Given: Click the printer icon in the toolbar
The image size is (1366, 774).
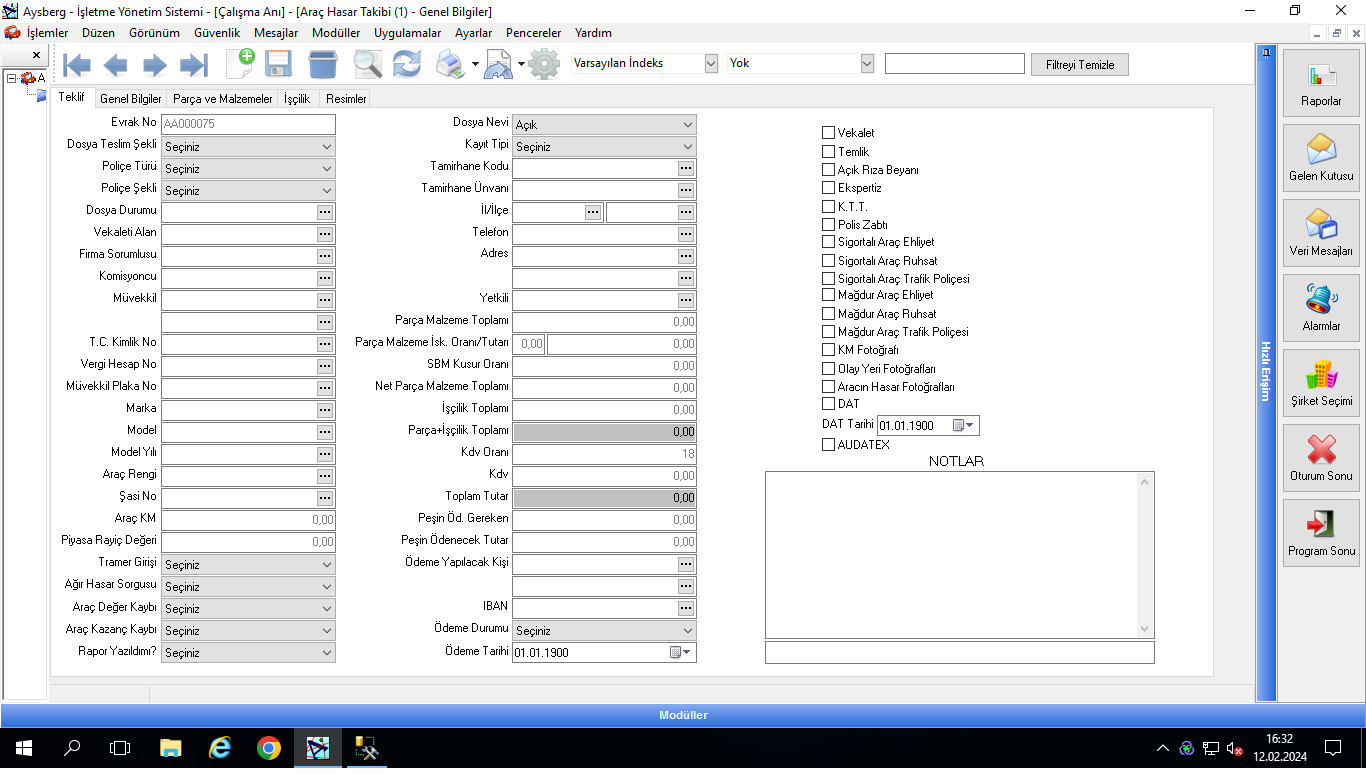Looking at the screenshot, I should 450,65.
